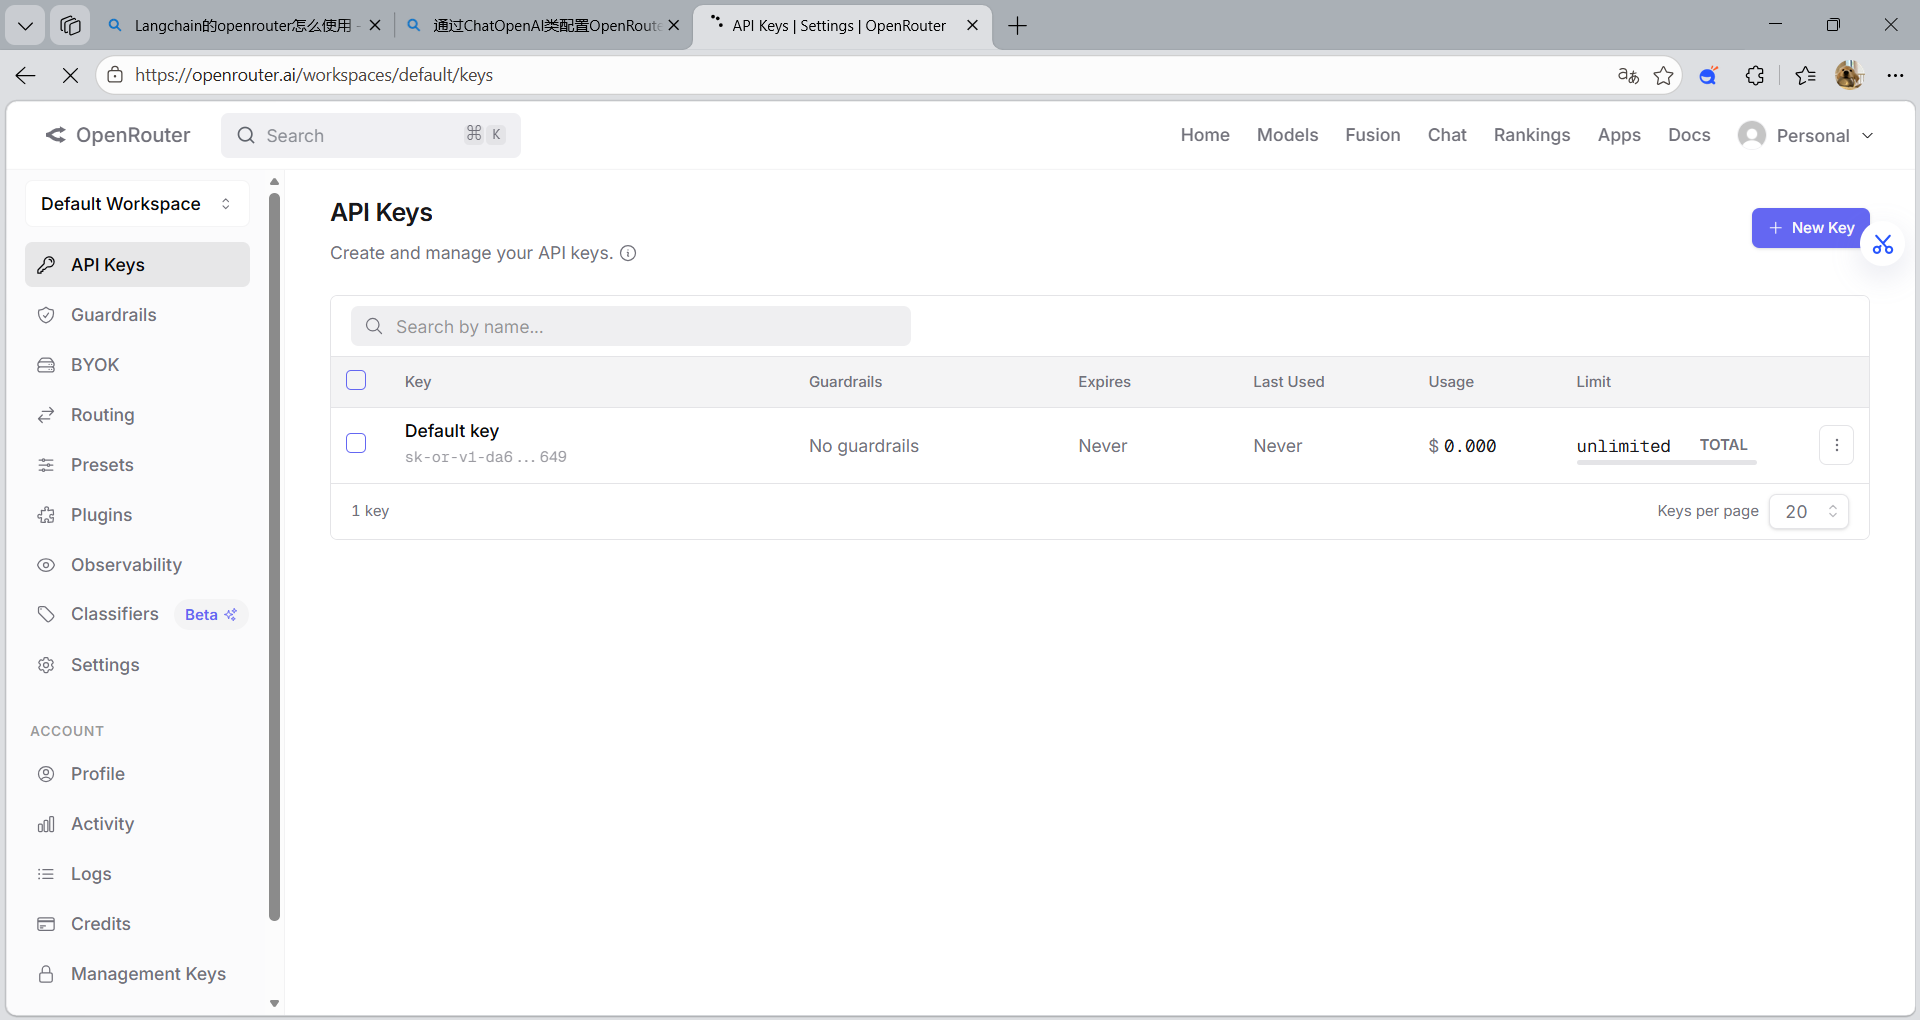The width and height of the screenshot is (1920, 1020).
Task: Click the translate page icon
Action: 1628,75
